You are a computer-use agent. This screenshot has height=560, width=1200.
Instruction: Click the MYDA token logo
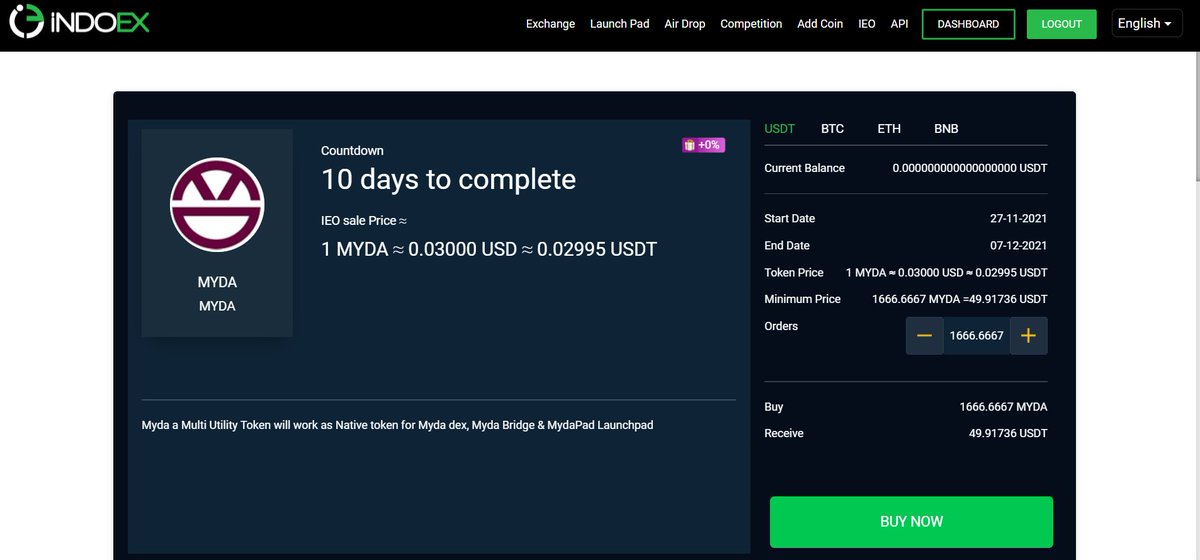click(x=217, y=204)
